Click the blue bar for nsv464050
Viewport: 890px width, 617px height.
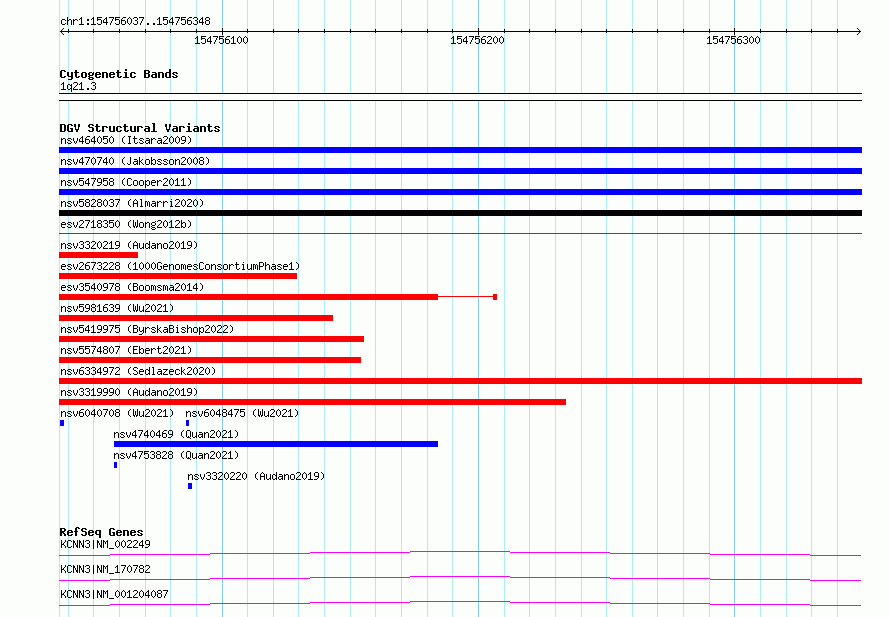coord(460,150)
